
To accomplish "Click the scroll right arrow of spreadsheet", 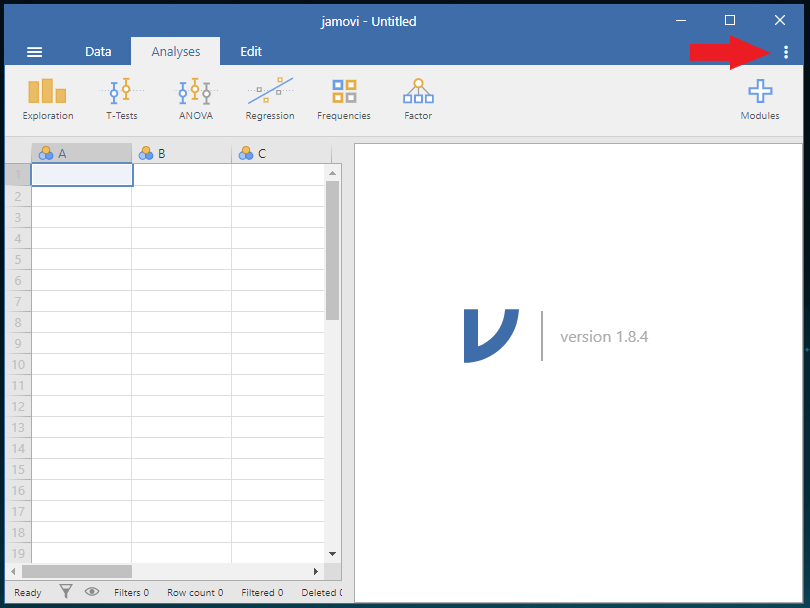I will pyautogui.click(x=316, y=571).
